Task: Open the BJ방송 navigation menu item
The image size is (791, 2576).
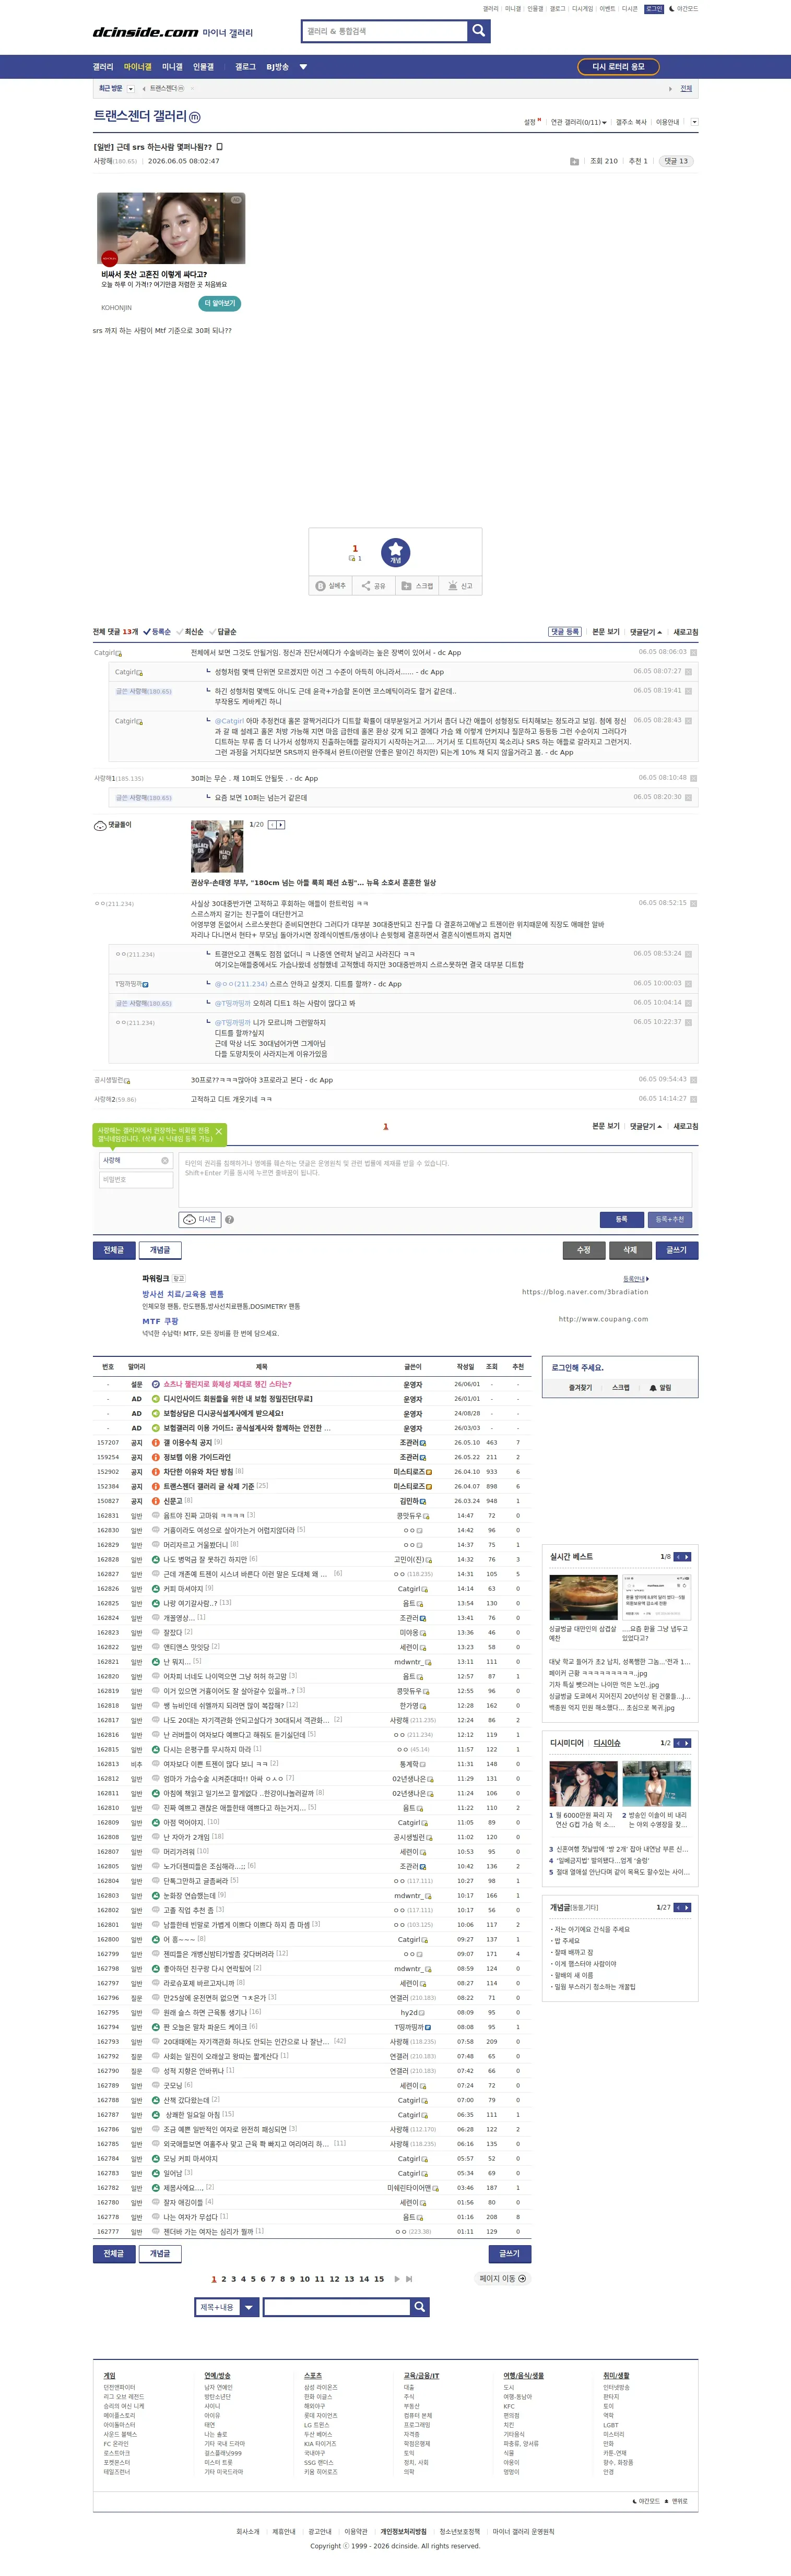Action: 277,67
